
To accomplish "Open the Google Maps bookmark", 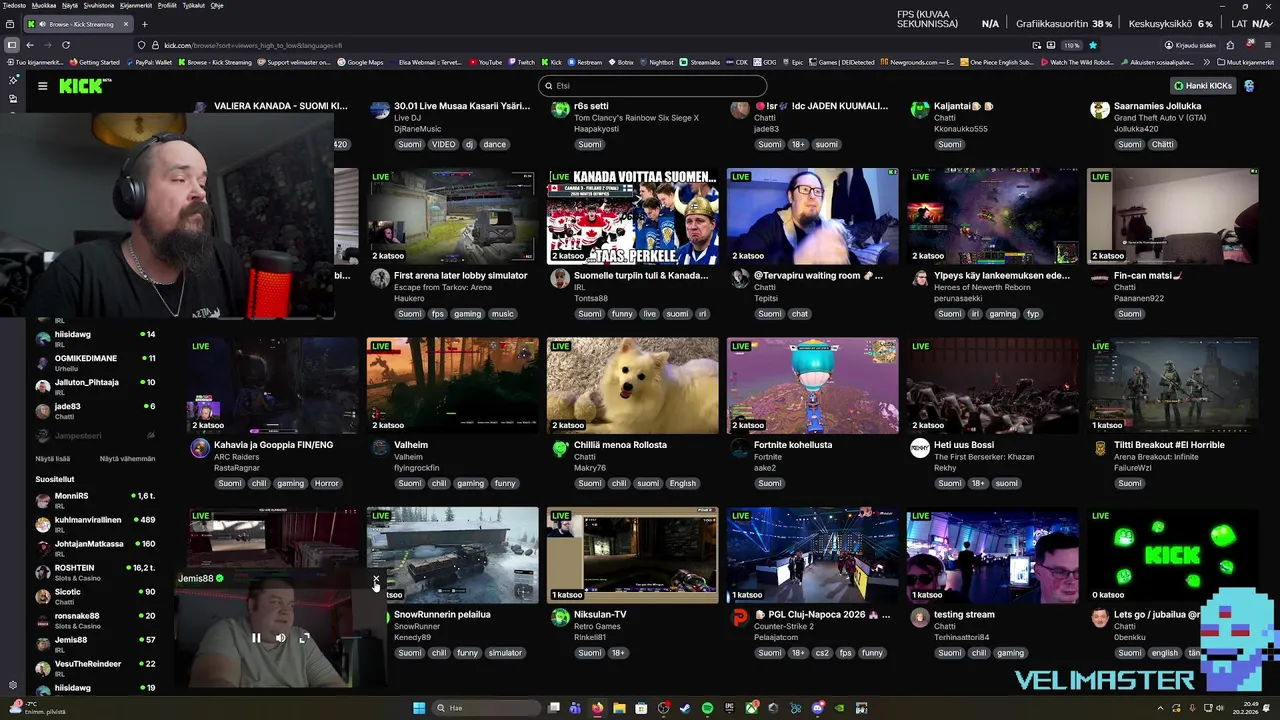I will 360,62.
